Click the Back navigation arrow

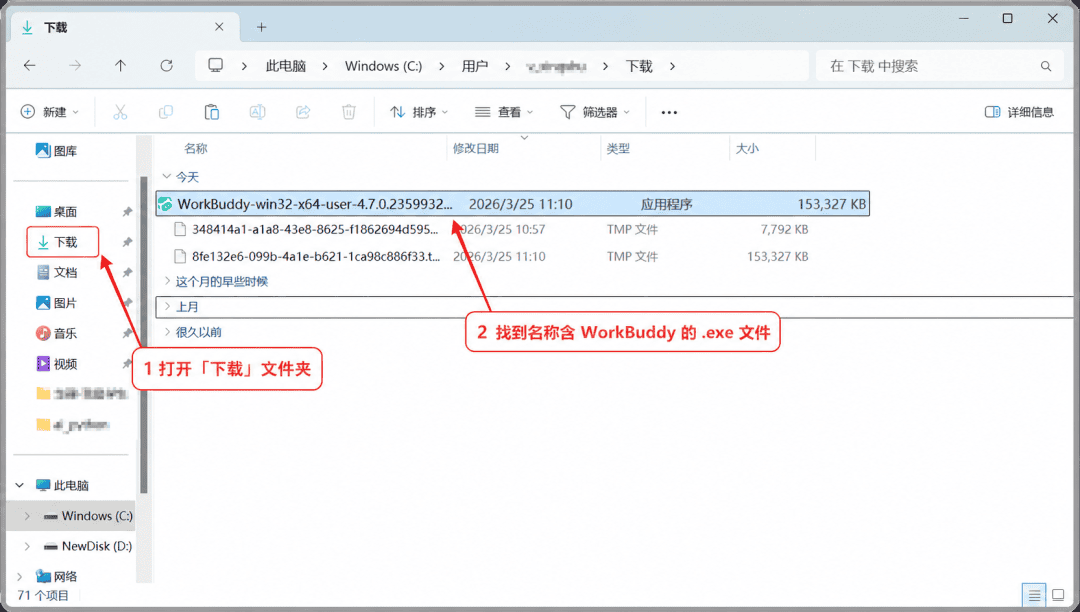(30, 65)
